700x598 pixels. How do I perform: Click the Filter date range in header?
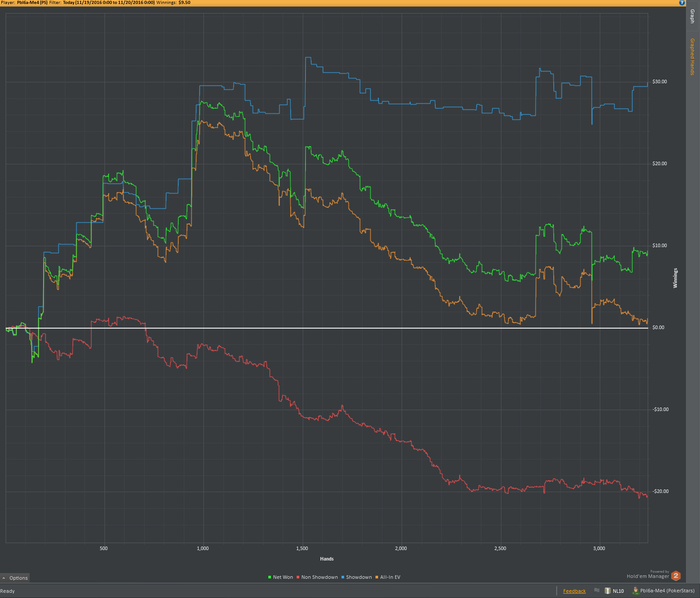tap(108, 3)
